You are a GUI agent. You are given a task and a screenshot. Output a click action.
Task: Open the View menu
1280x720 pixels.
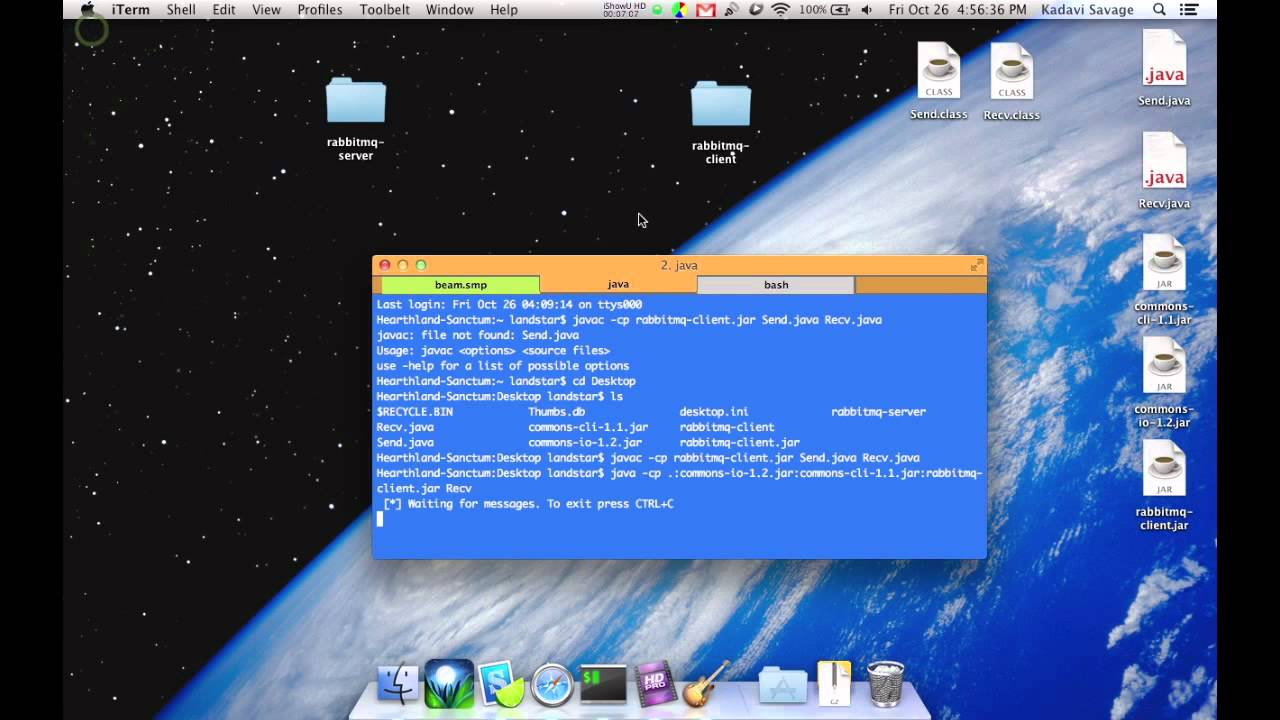(267, 10)
